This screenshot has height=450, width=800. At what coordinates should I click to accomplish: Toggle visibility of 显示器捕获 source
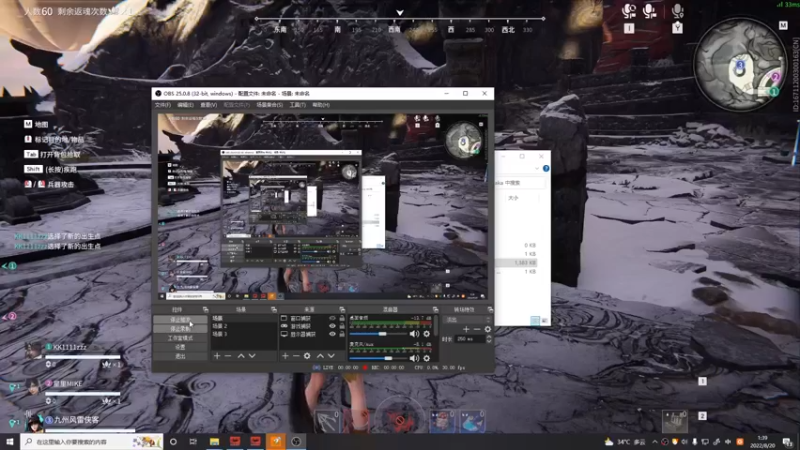[x=332, y=334]
